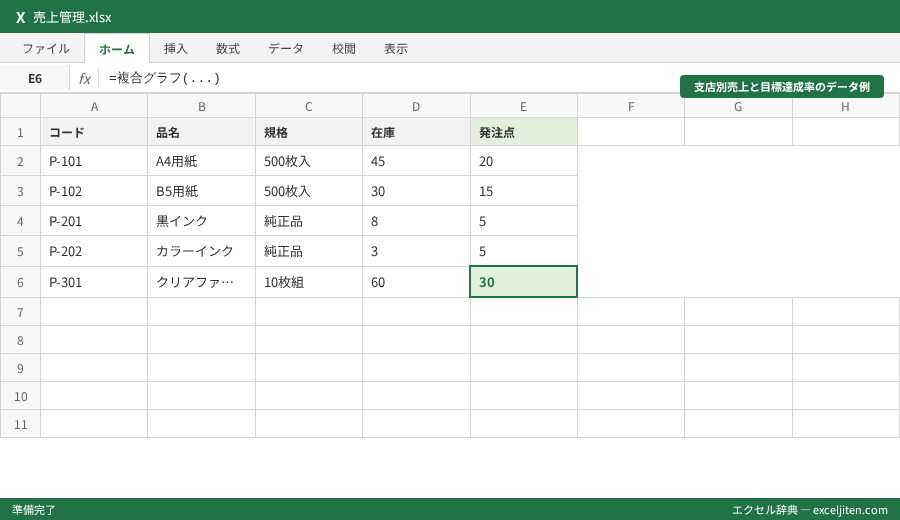Viewport: 900px width, 520px height.
Task: Select column E header
Action: point(523,106)
